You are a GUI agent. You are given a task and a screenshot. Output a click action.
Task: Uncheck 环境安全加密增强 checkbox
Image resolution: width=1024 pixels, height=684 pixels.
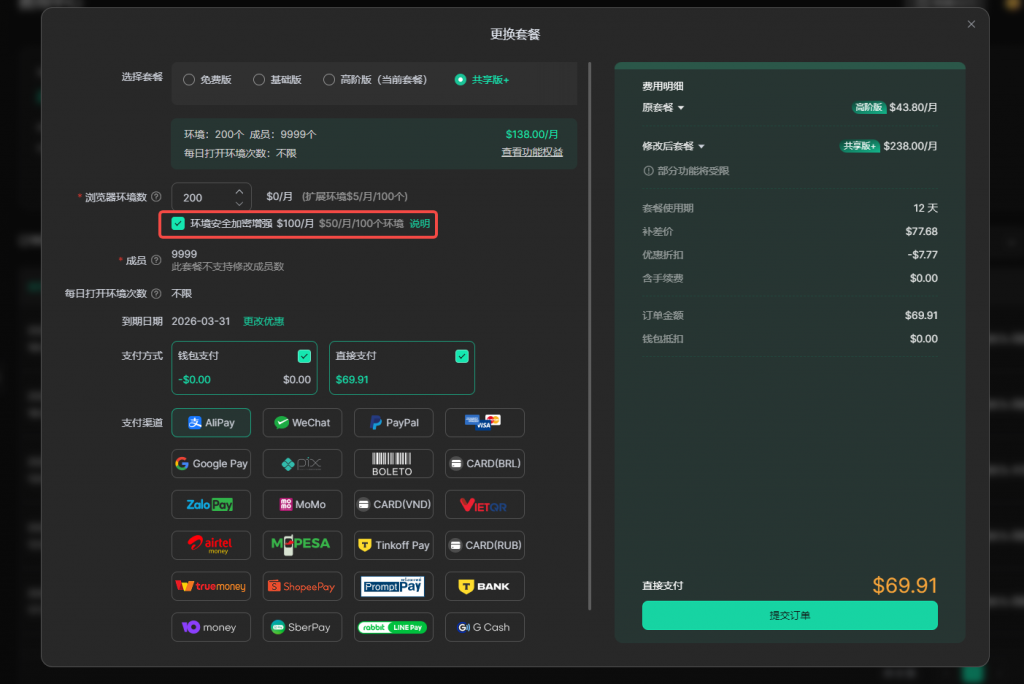[178, 224]
